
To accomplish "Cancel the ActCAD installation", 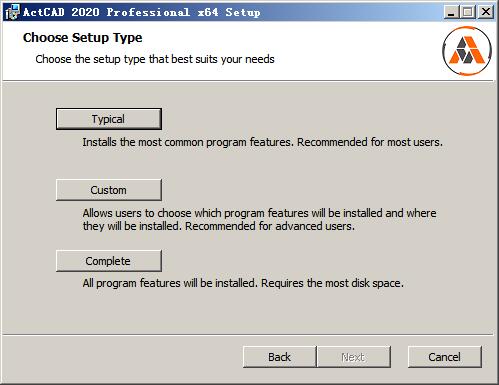I will pos(445,357).
